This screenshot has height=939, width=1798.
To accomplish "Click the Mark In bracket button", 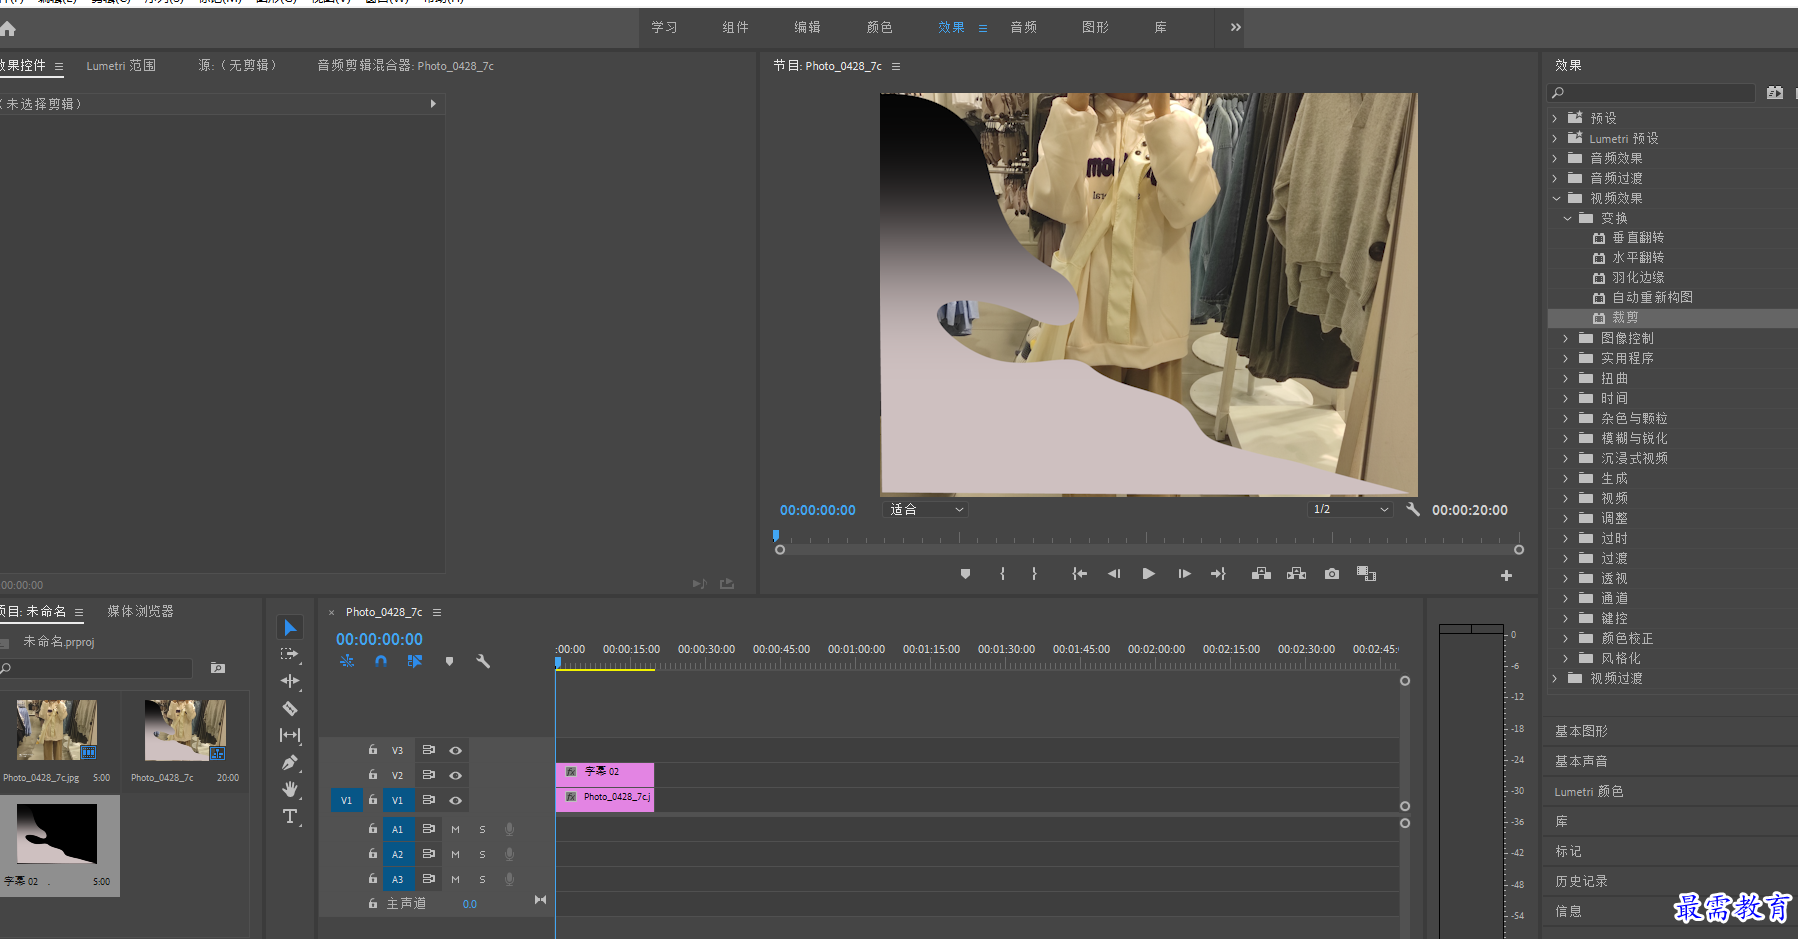I will [1002, 574].
